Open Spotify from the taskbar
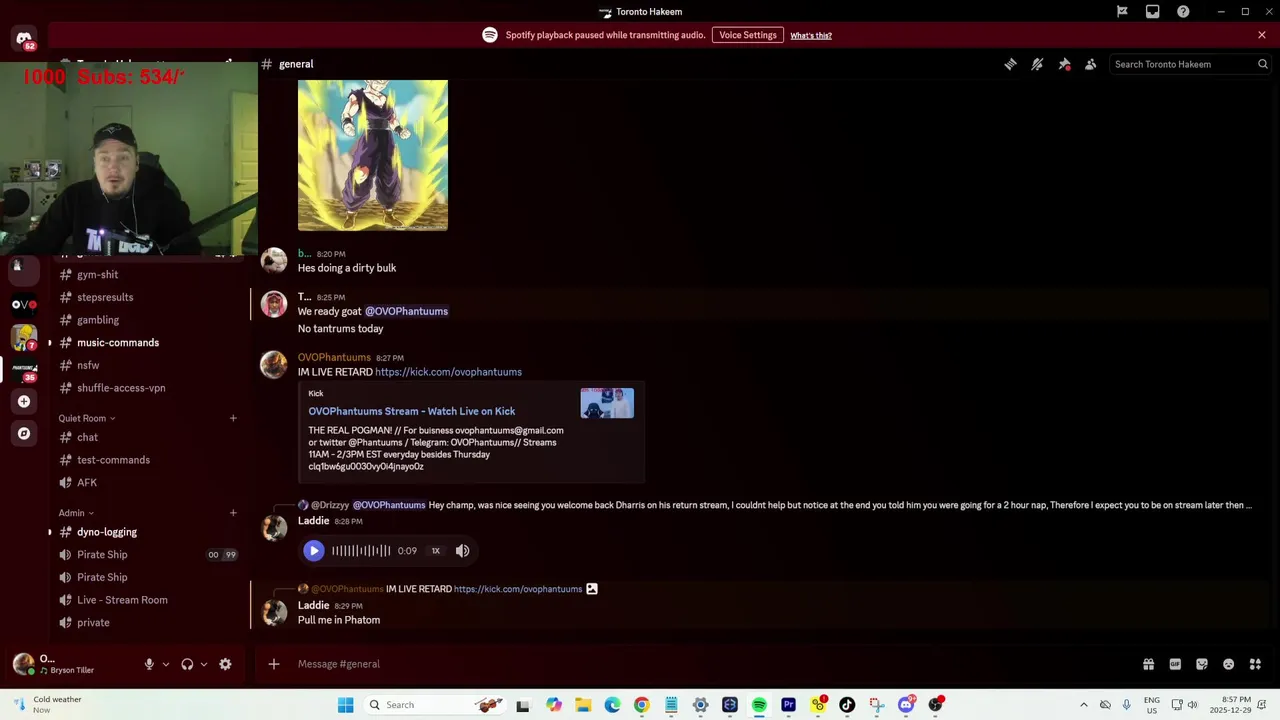The height and width of the screenshot is (720, 1280). tap(759, 705)
